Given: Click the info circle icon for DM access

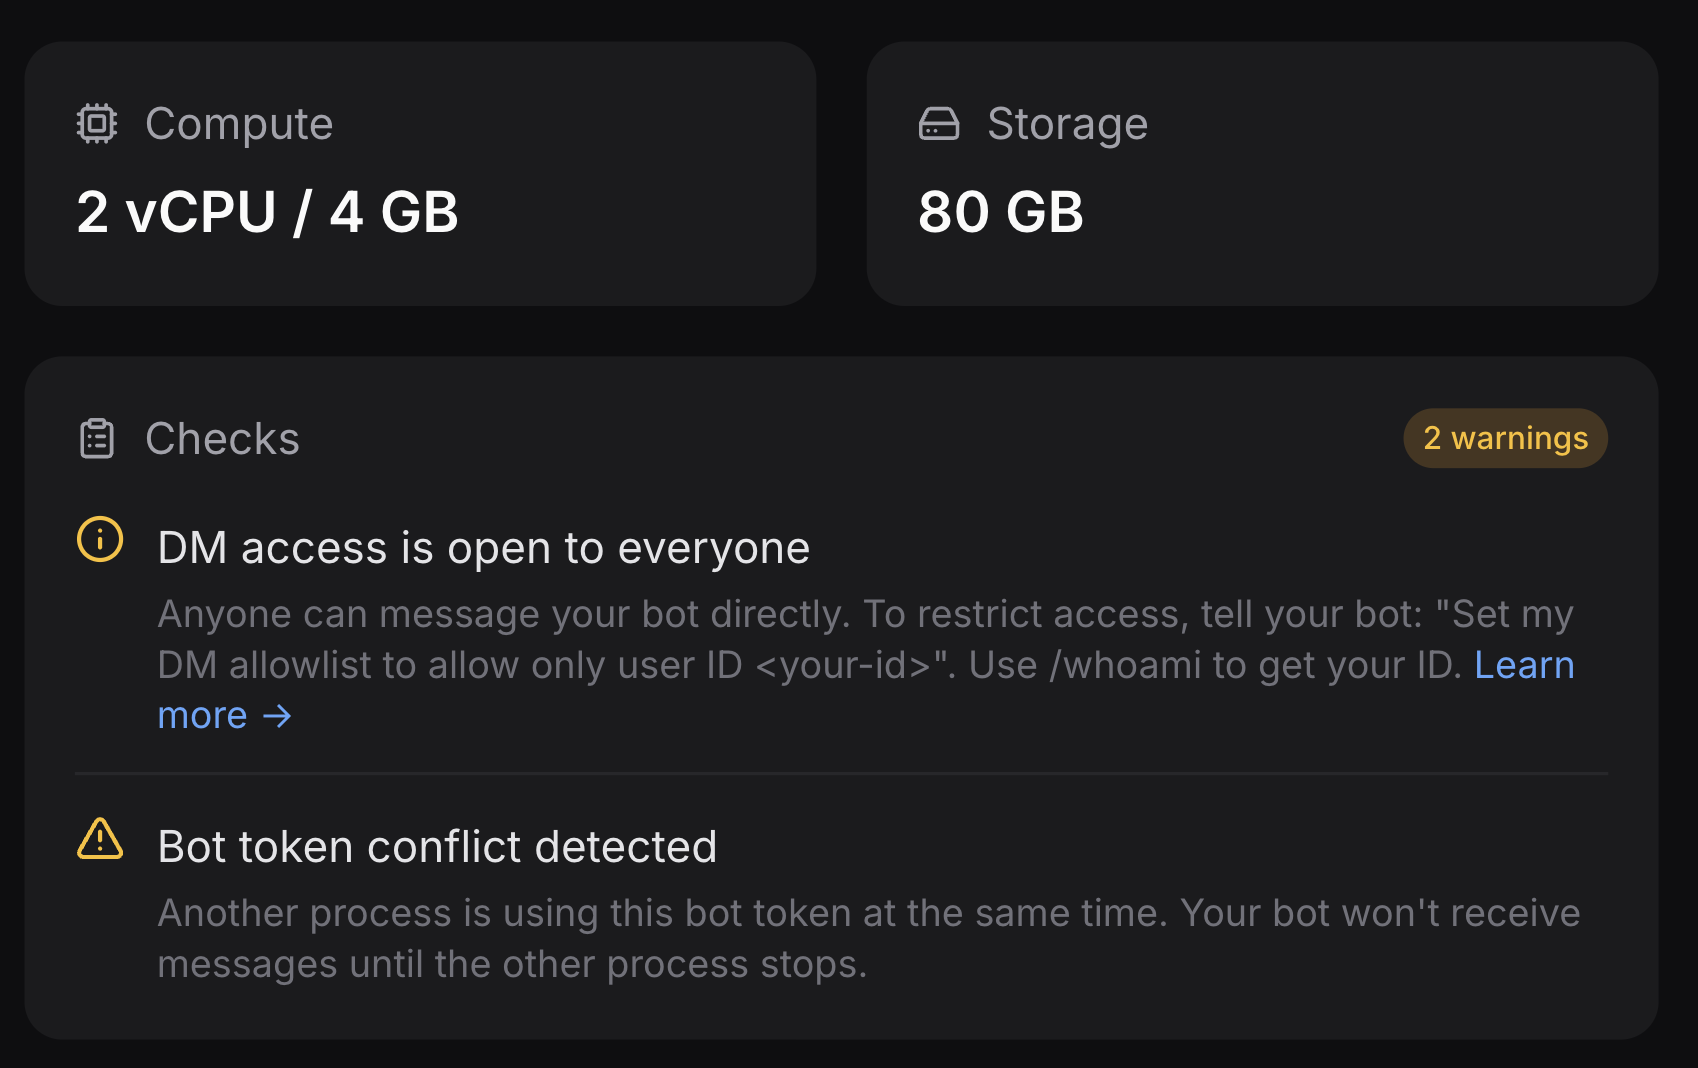Looking at the screenshot, I should click(100, 540).
